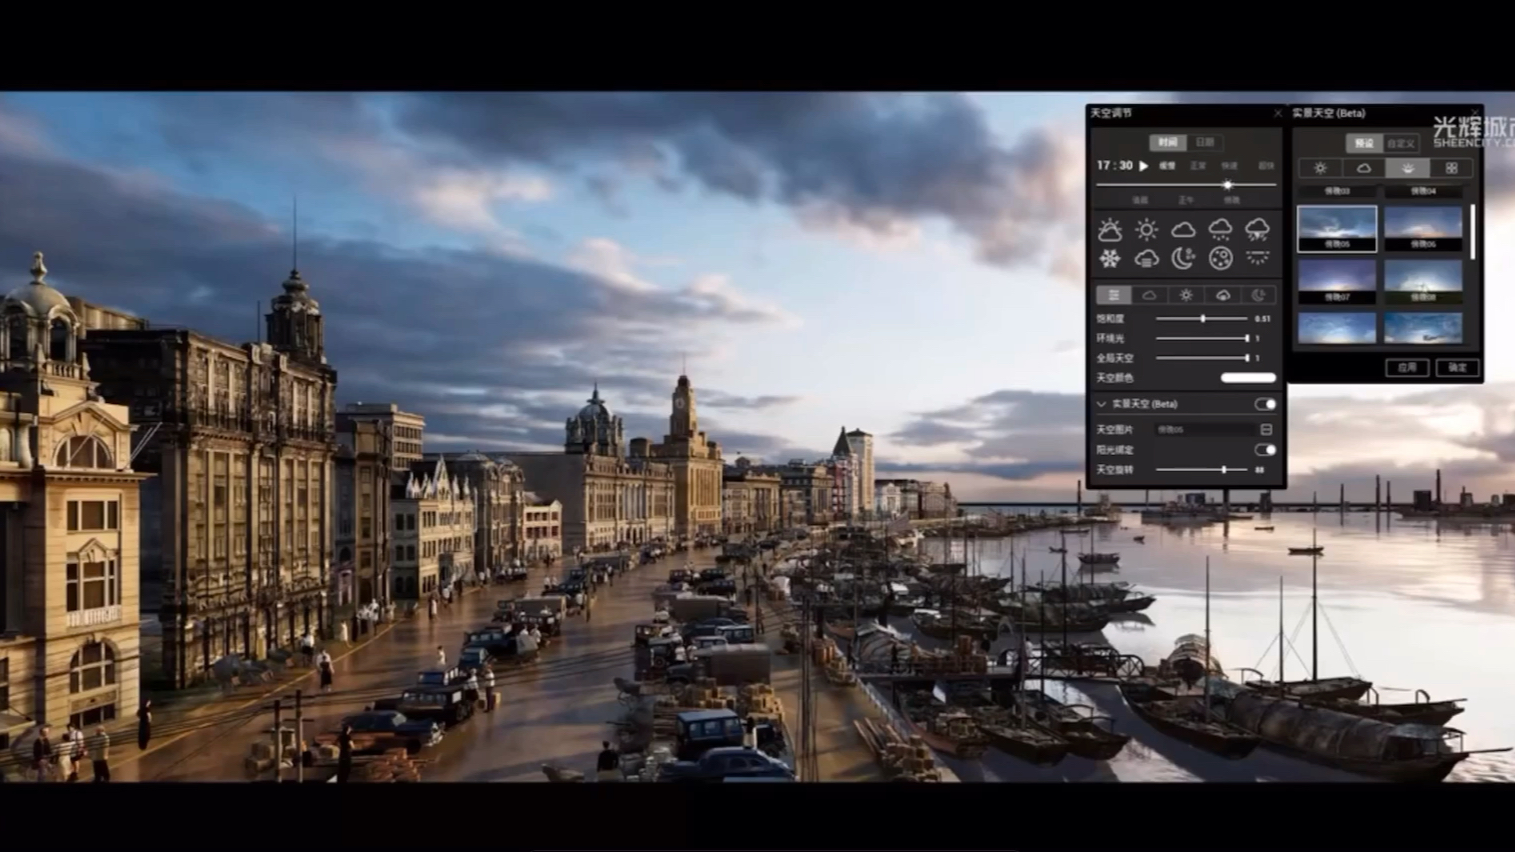Collapse the 实景天空 (Beta) section

(x=1102, y=404)
